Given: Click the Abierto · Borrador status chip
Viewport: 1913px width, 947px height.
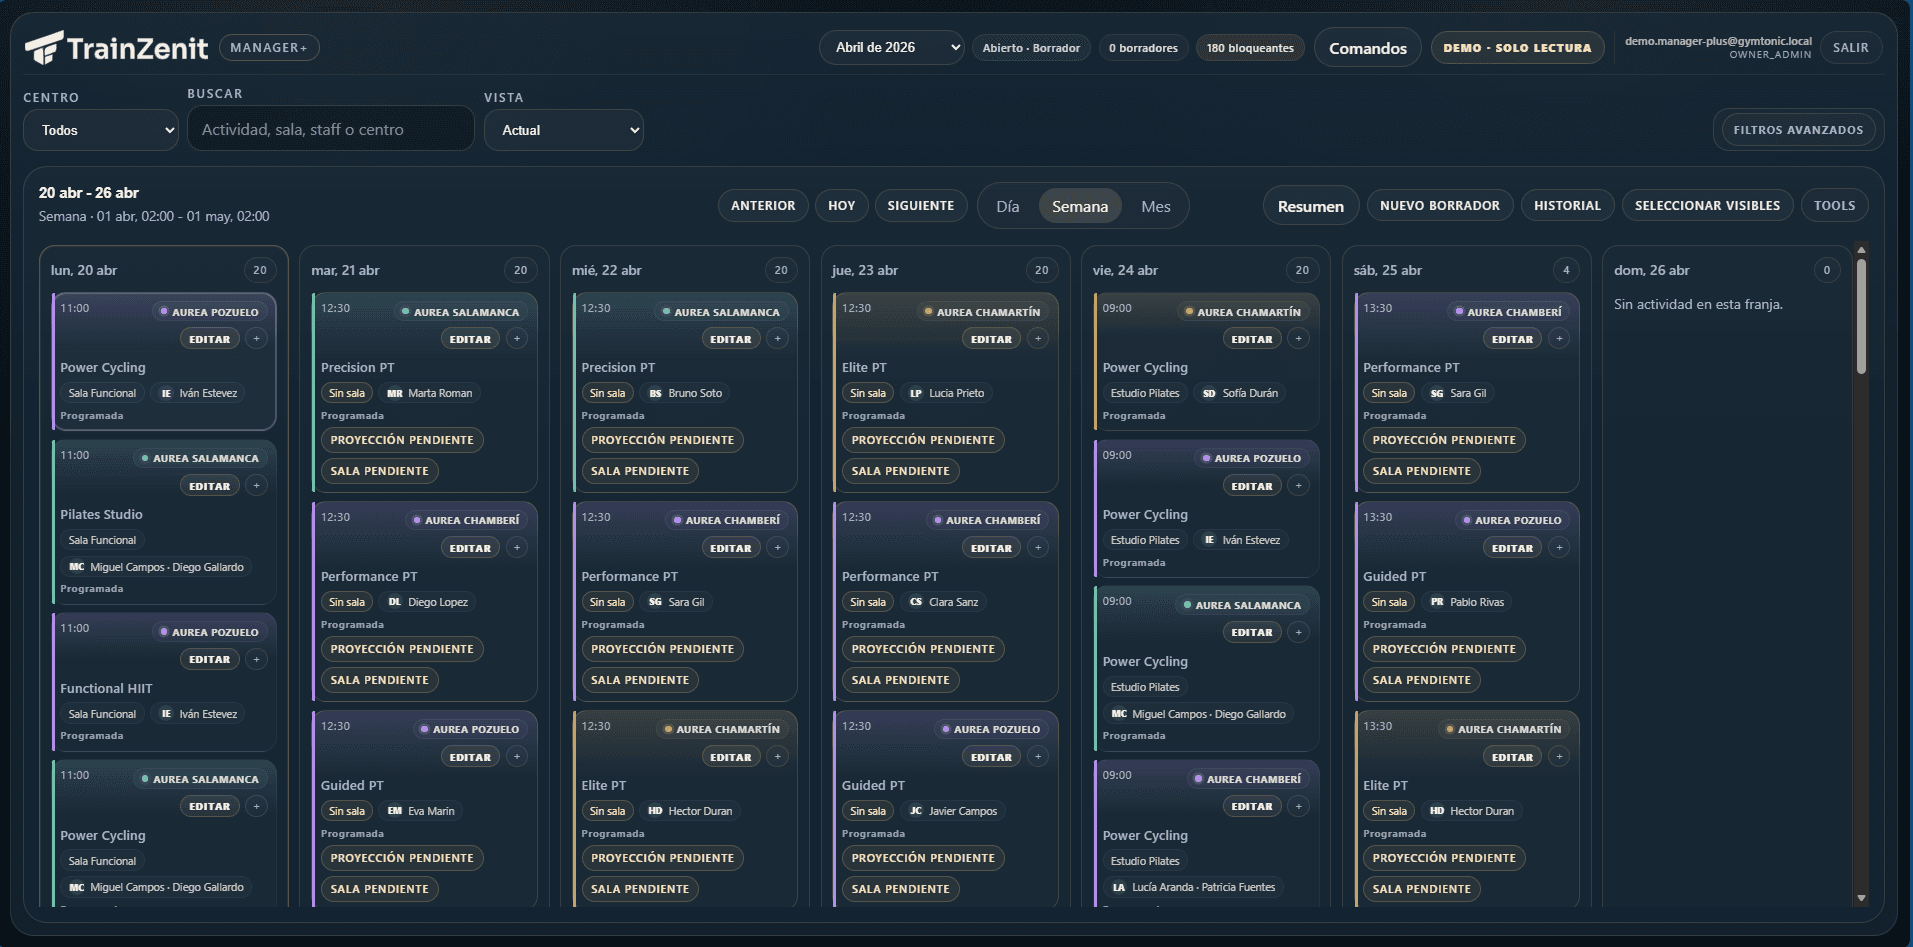Looking at the screenshot, I should (1031, 48).
